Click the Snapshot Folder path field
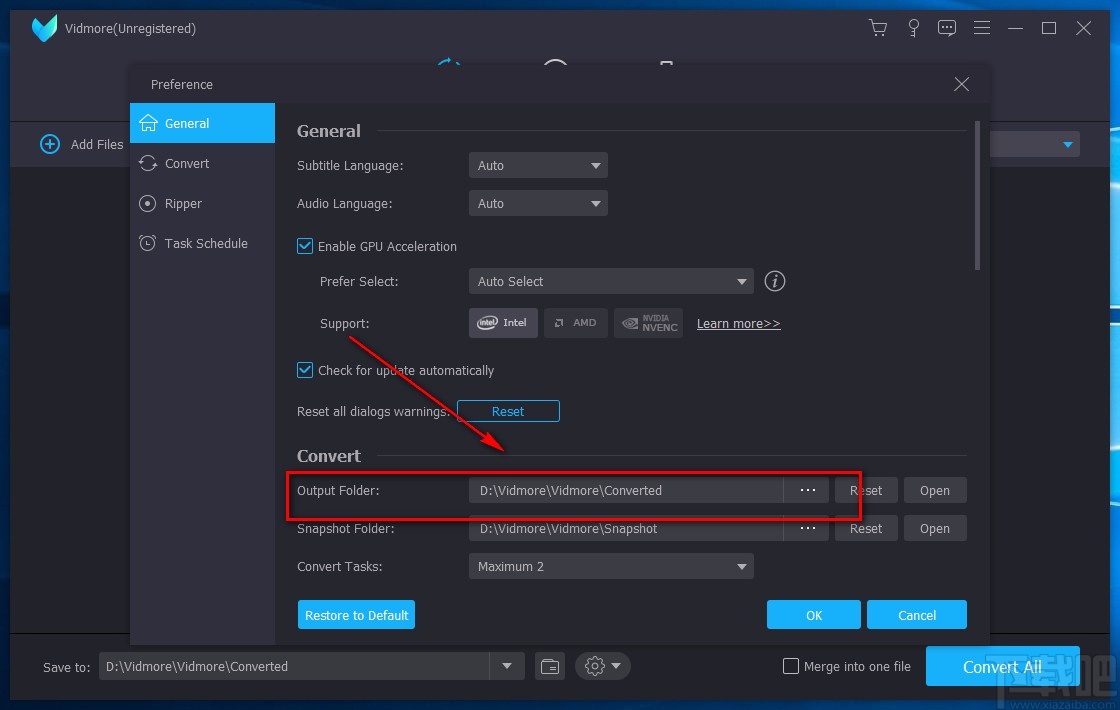Viewport: 1120px width, 710px height. tap(626, 529)
